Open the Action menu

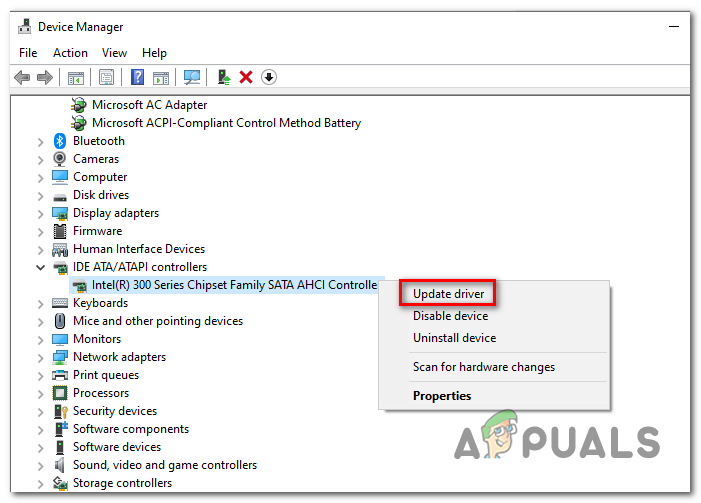click(x=70, y=53)
